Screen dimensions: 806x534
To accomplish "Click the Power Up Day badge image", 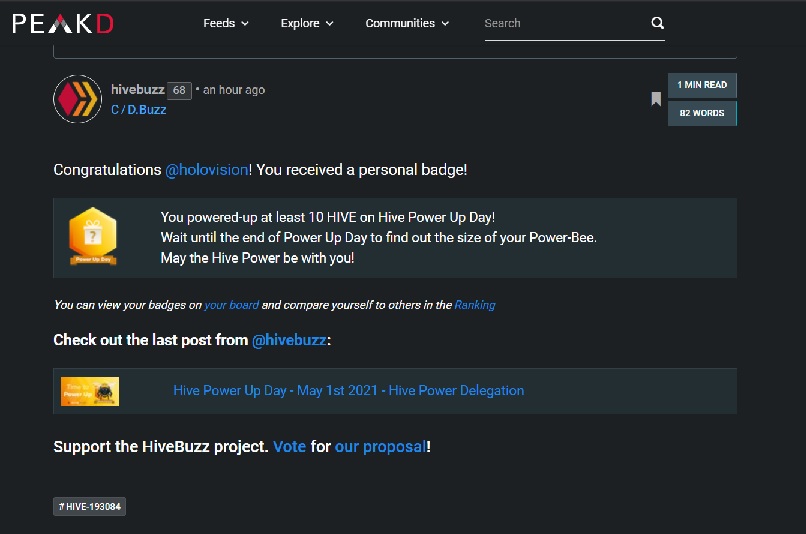I will click(x=93, y=236).
